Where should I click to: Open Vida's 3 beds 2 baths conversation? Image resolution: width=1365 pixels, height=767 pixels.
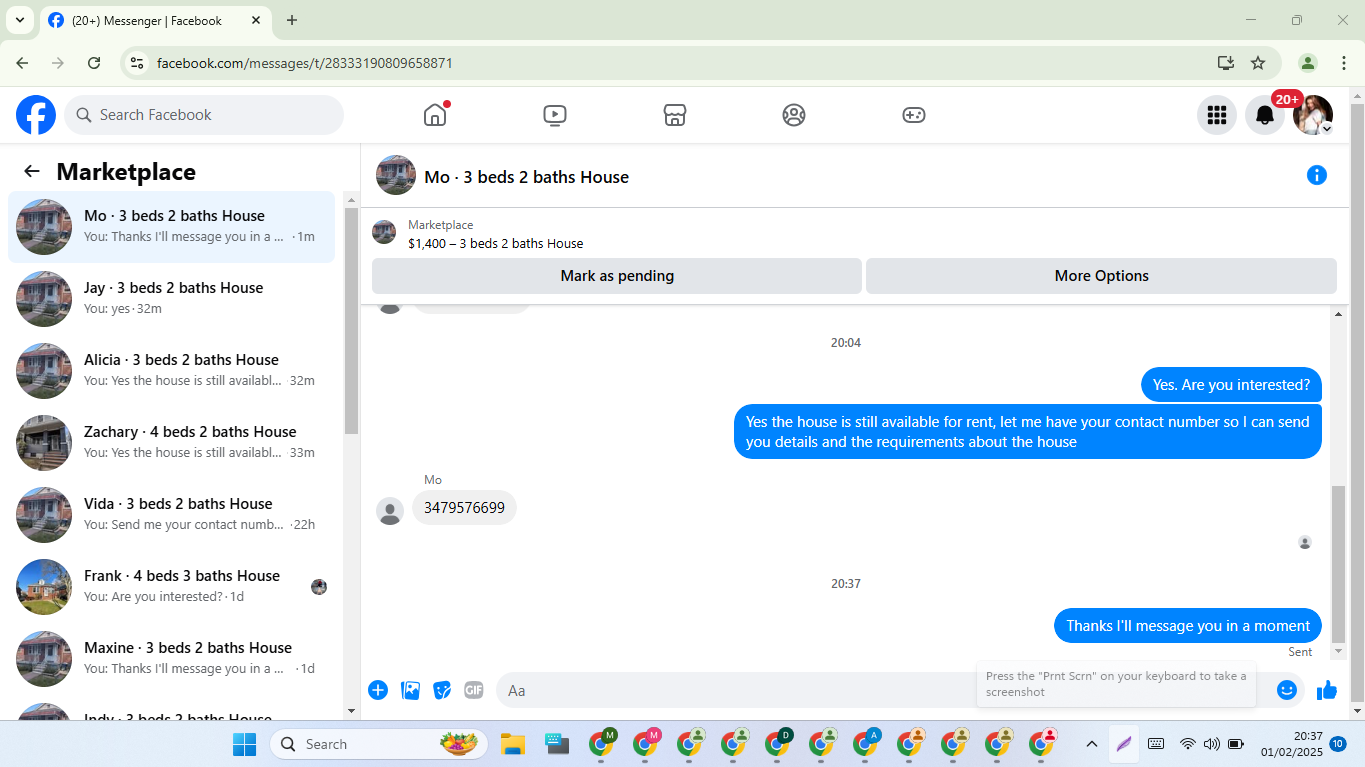pyautogui.click(x=171, y=515)
